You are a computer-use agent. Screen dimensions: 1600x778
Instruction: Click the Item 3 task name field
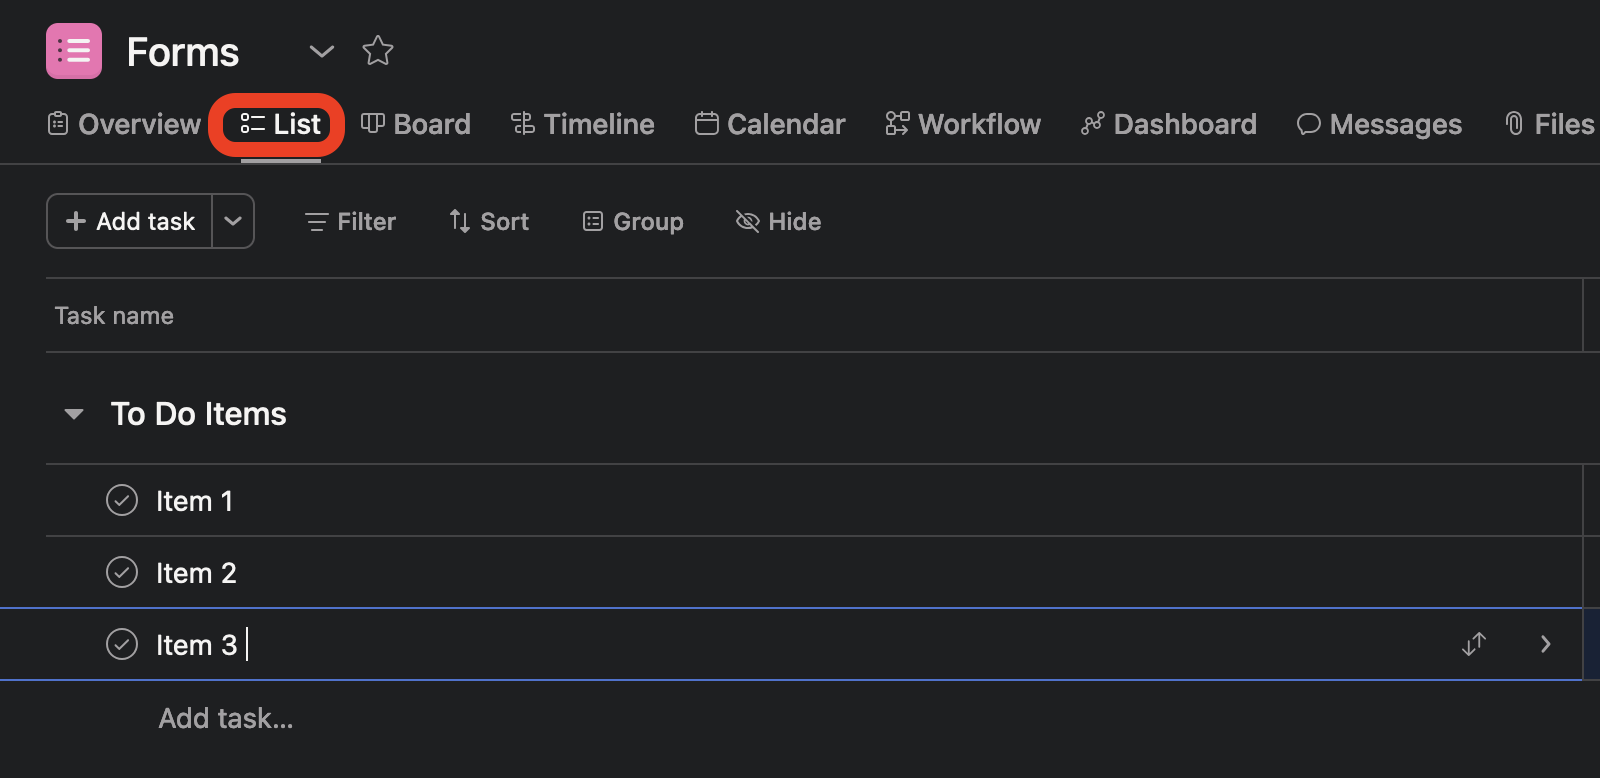[197, 645]
